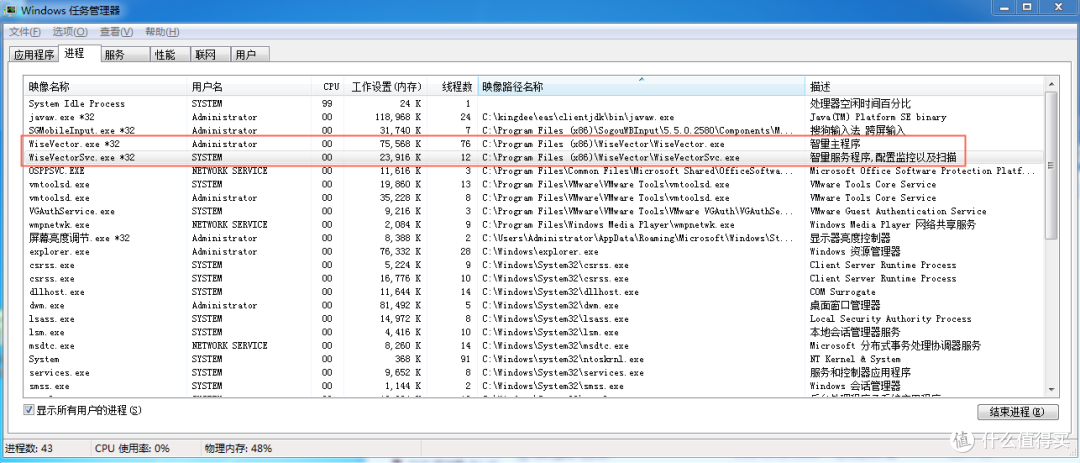1080x463 pixels.
Task: Select WiseVectorSvc.exe *32 process
Action: 534,158
